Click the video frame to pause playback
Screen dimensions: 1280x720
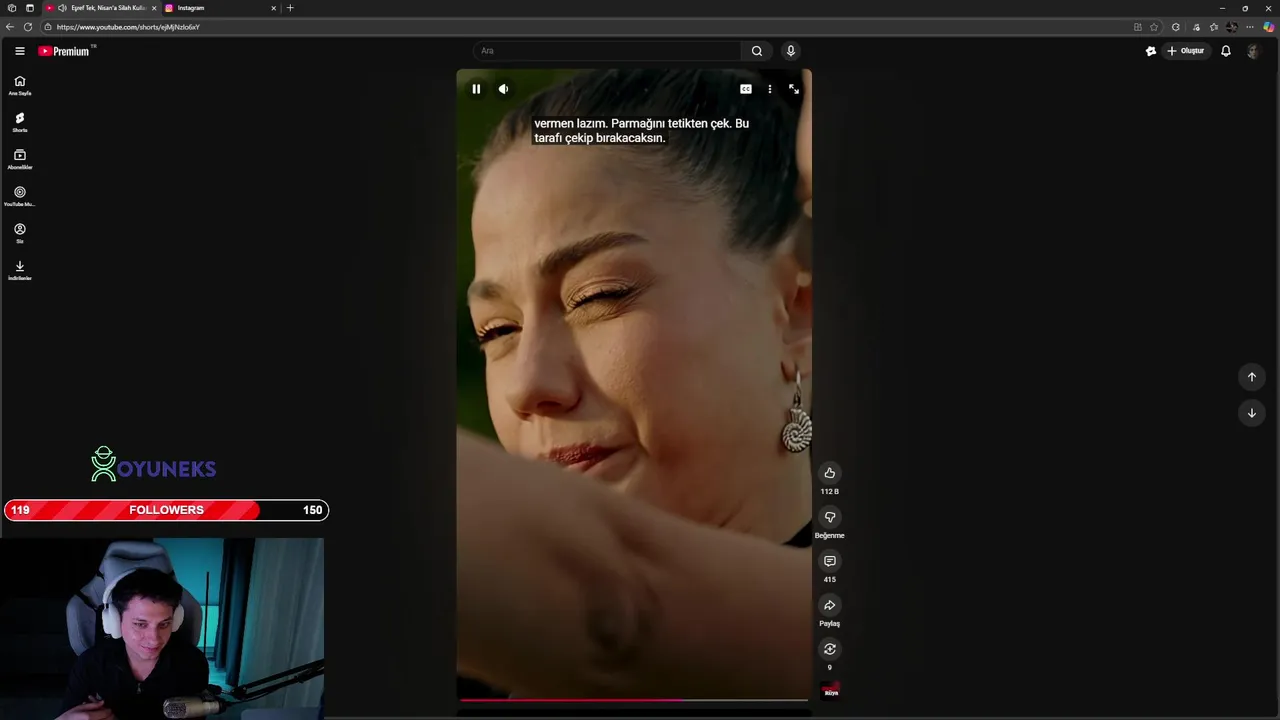(x=634, y=384)
